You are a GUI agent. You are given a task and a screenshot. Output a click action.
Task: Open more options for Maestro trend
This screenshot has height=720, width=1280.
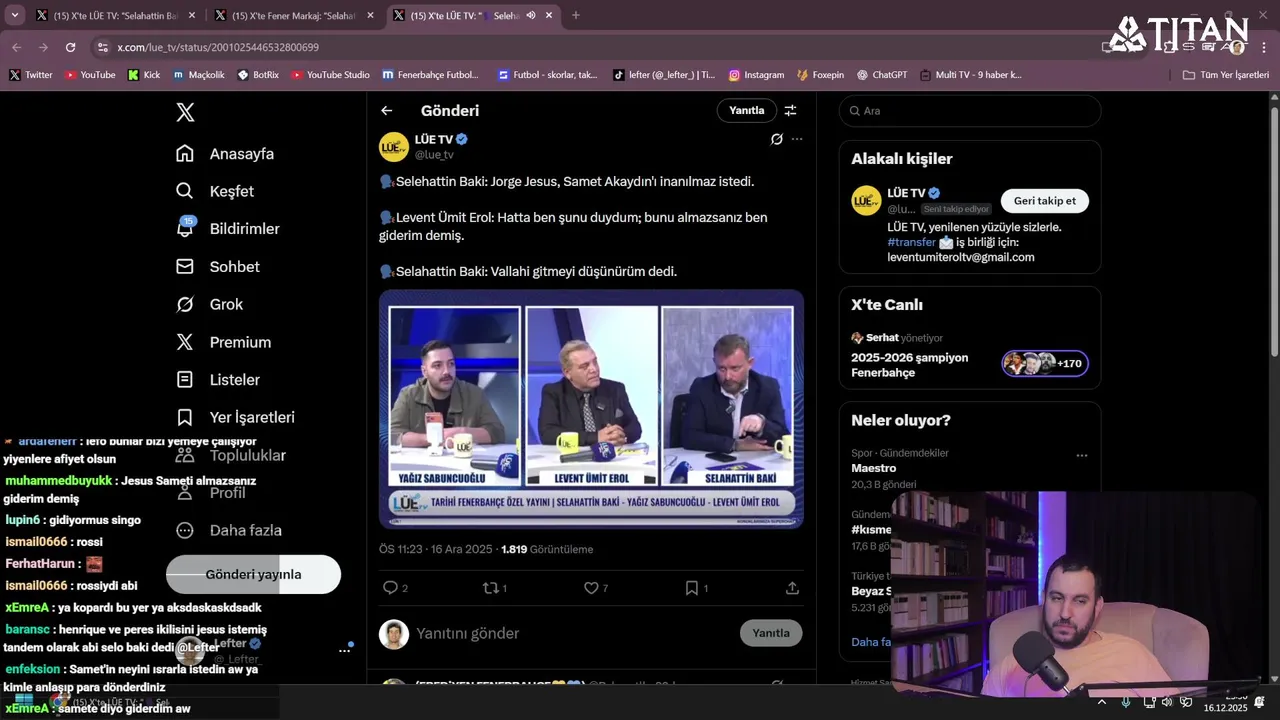tap(1081, 455)
